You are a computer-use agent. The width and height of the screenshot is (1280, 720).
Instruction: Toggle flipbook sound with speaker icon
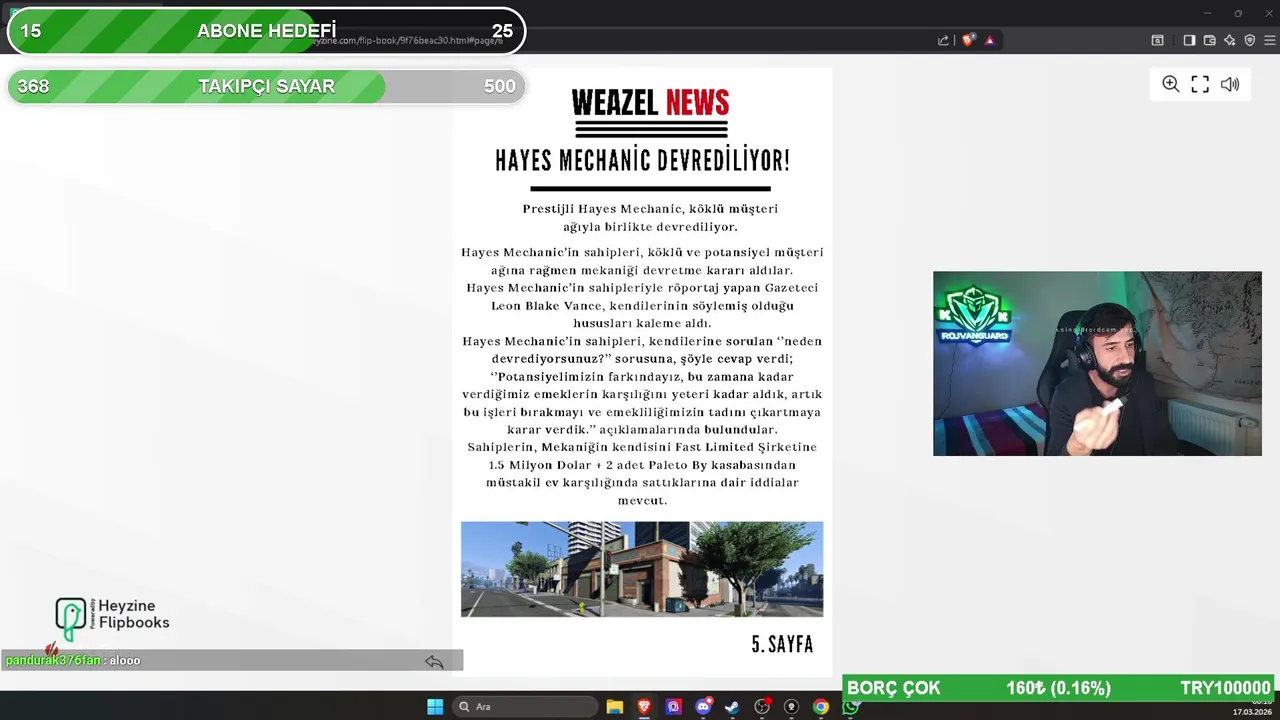pyautogui.click(x=1230, y=84)
